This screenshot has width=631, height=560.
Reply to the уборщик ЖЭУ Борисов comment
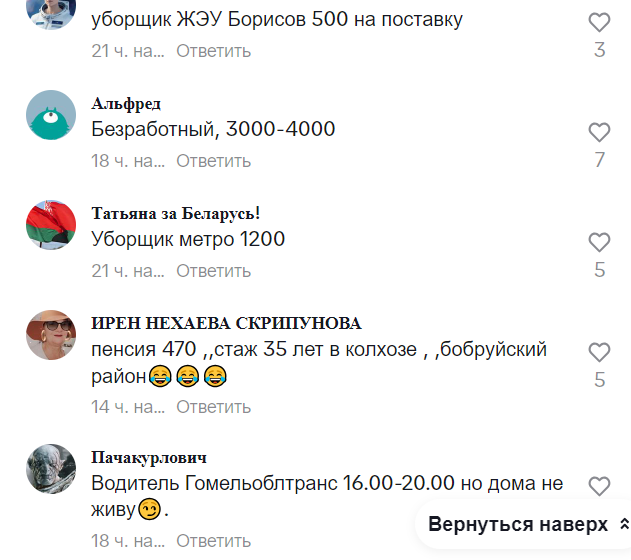coord(213,51)
